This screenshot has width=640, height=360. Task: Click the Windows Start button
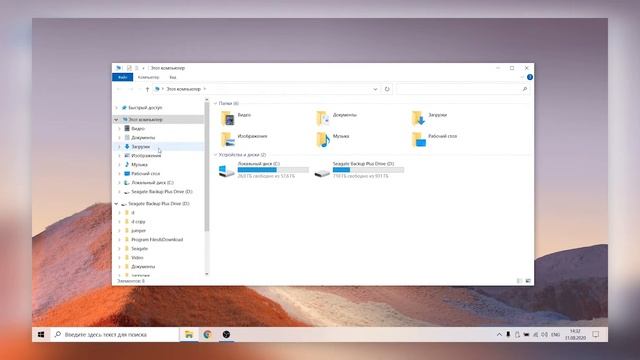(41, 334)
